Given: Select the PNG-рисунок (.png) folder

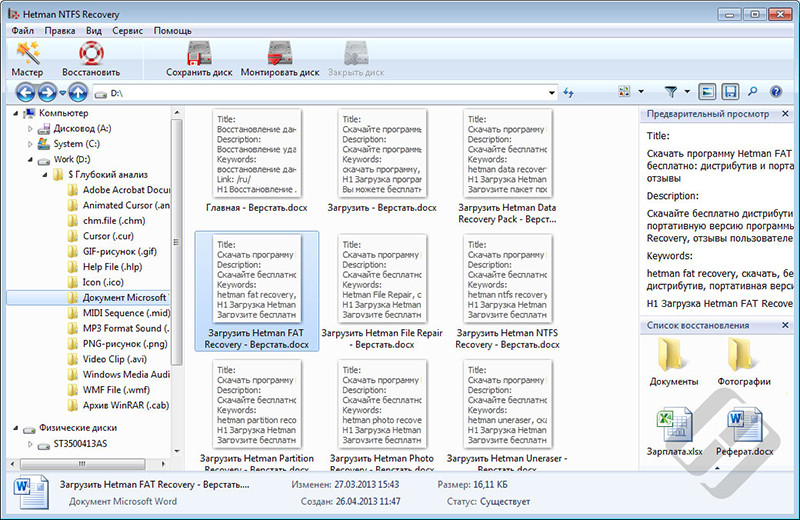Looking at the screenshot, I should [118, 343].
